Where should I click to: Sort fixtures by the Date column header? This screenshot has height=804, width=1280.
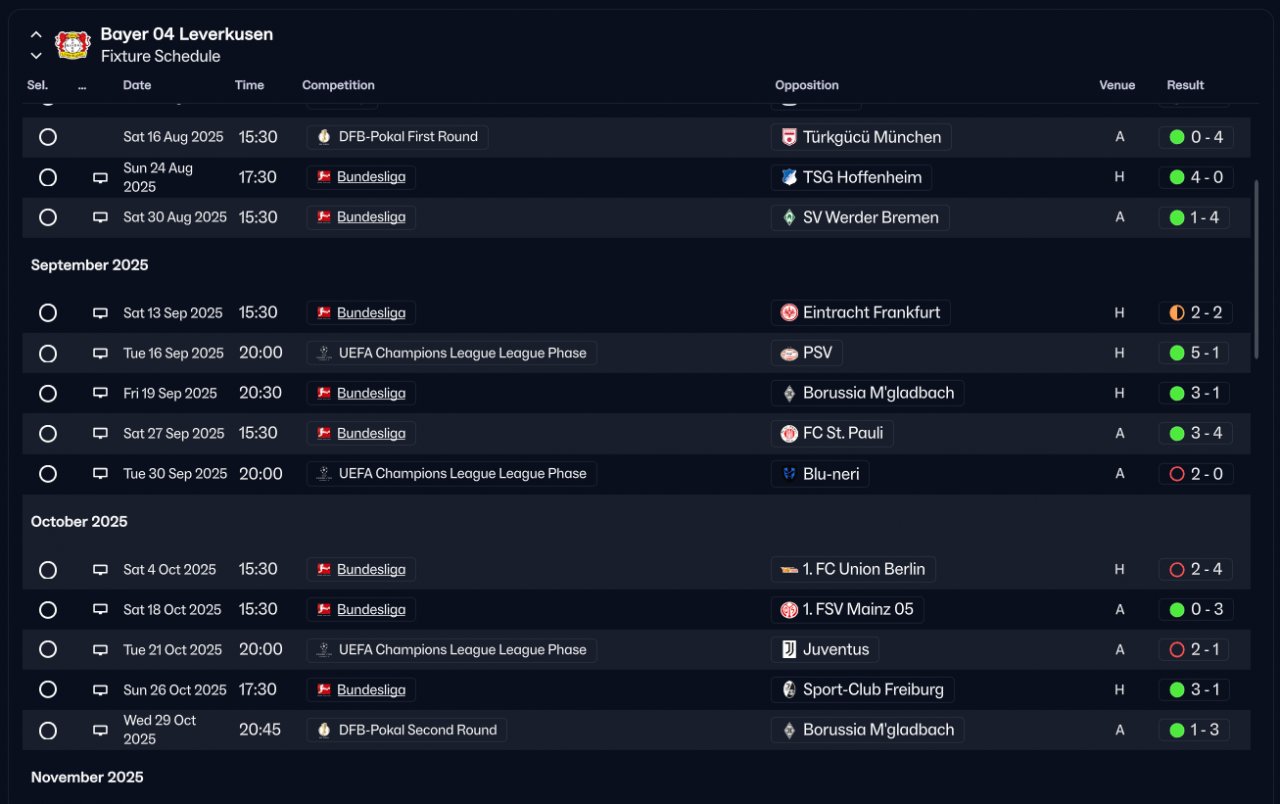[x=137, y=85]
